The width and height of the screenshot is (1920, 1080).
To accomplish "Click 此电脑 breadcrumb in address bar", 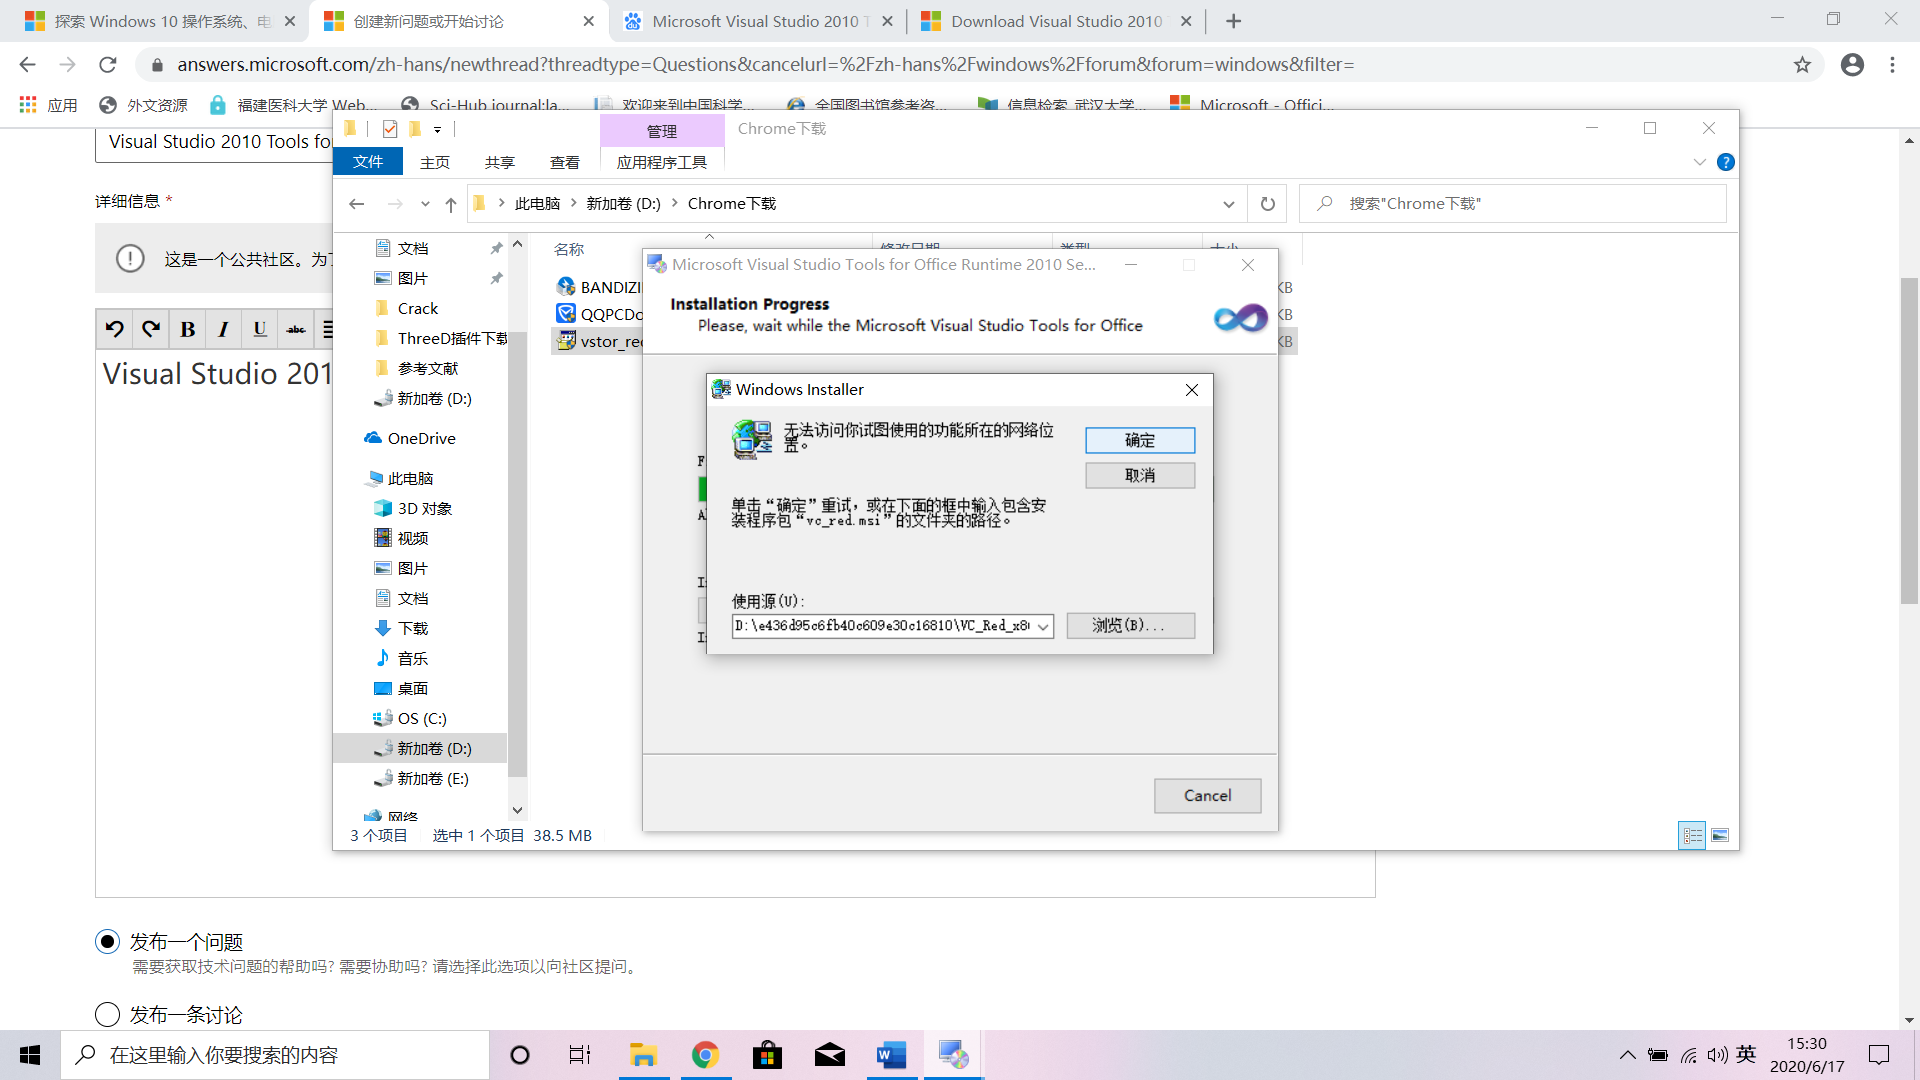I will (537, 204).
